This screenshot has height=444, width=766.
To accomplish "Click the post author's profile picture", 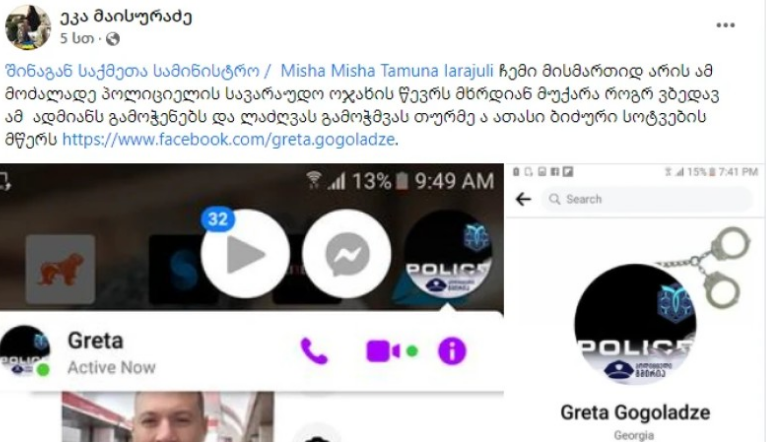I will pos(28,27).
